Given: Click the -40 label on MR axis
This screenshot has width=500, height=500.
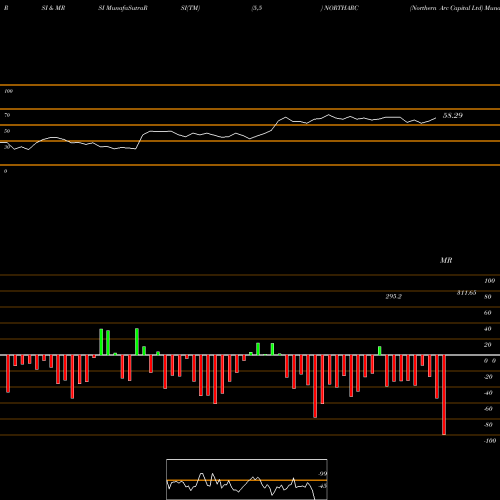Looking at the screenshot, I should (488, 393).
